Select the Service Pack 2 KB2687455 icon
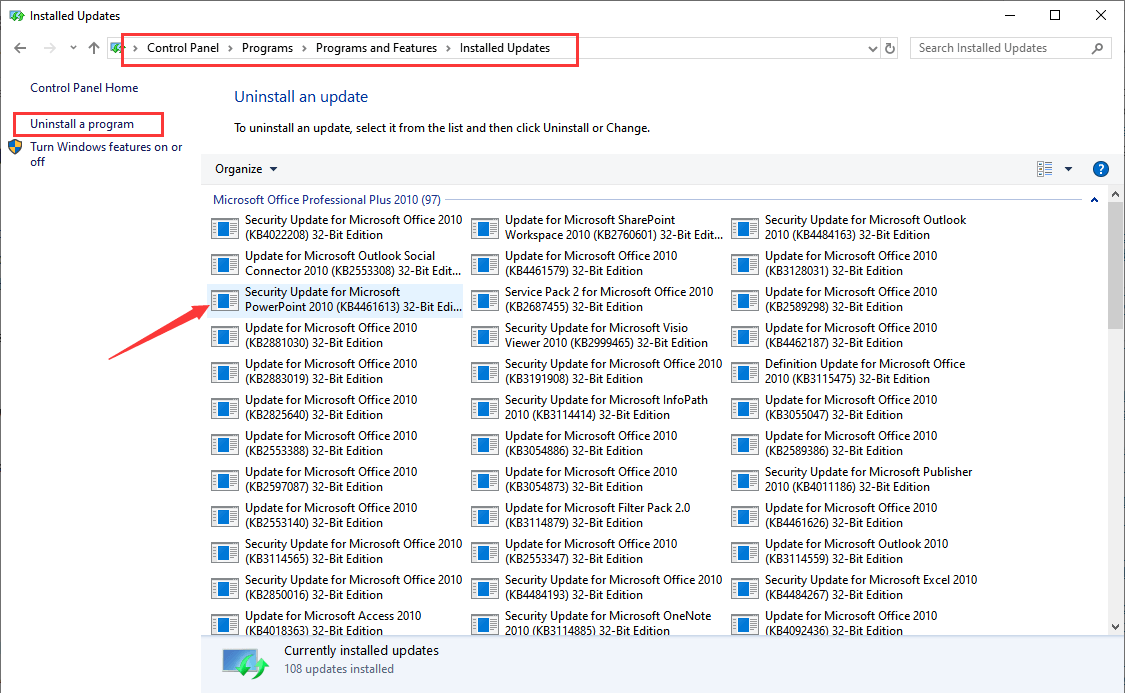Screen dimensions: 1125x693 click(x=484, y=300)
